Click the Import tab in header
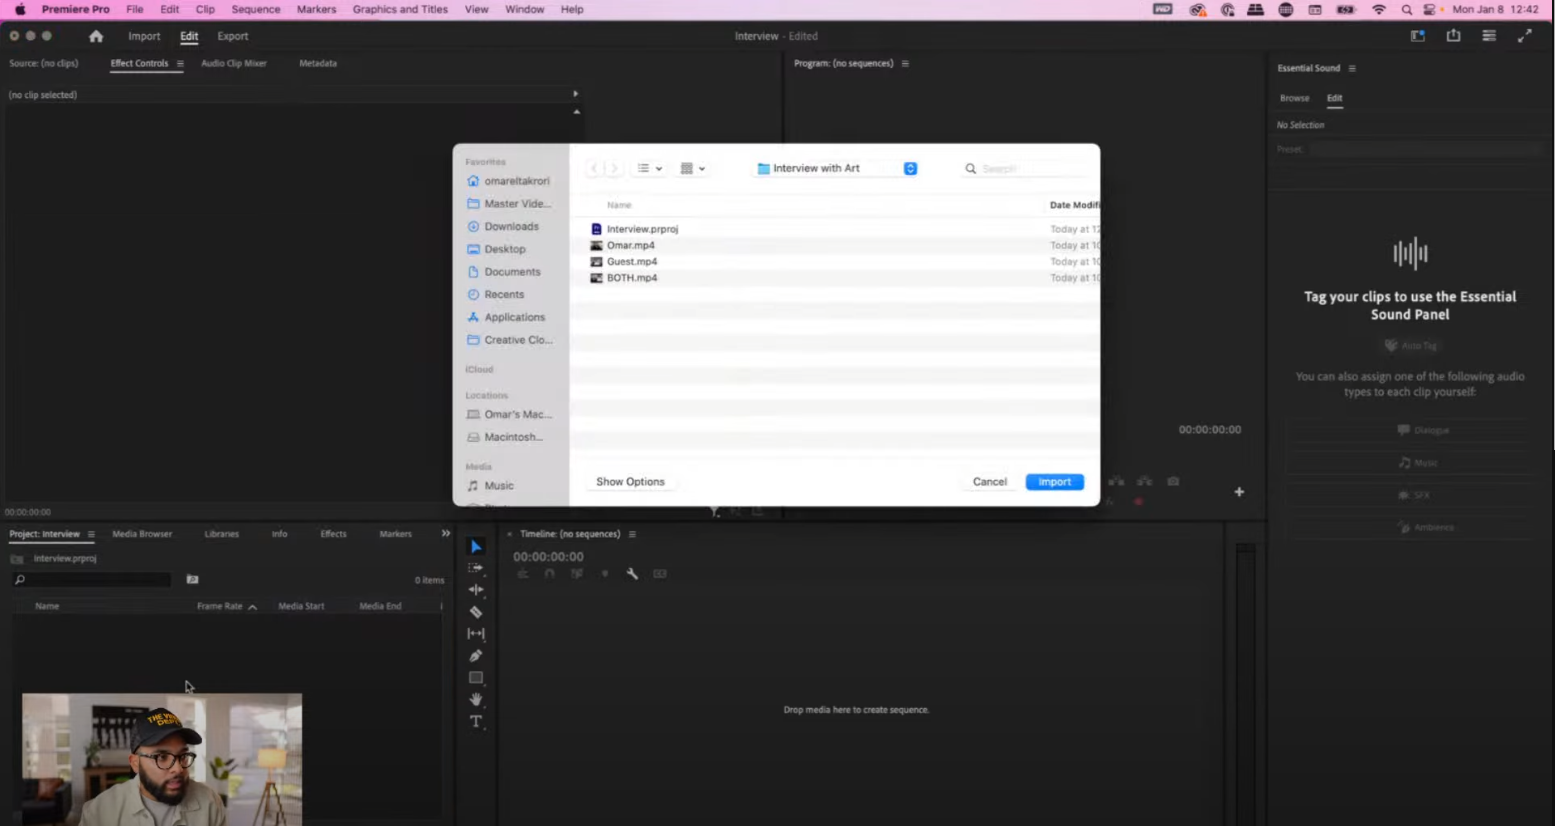 144,37
